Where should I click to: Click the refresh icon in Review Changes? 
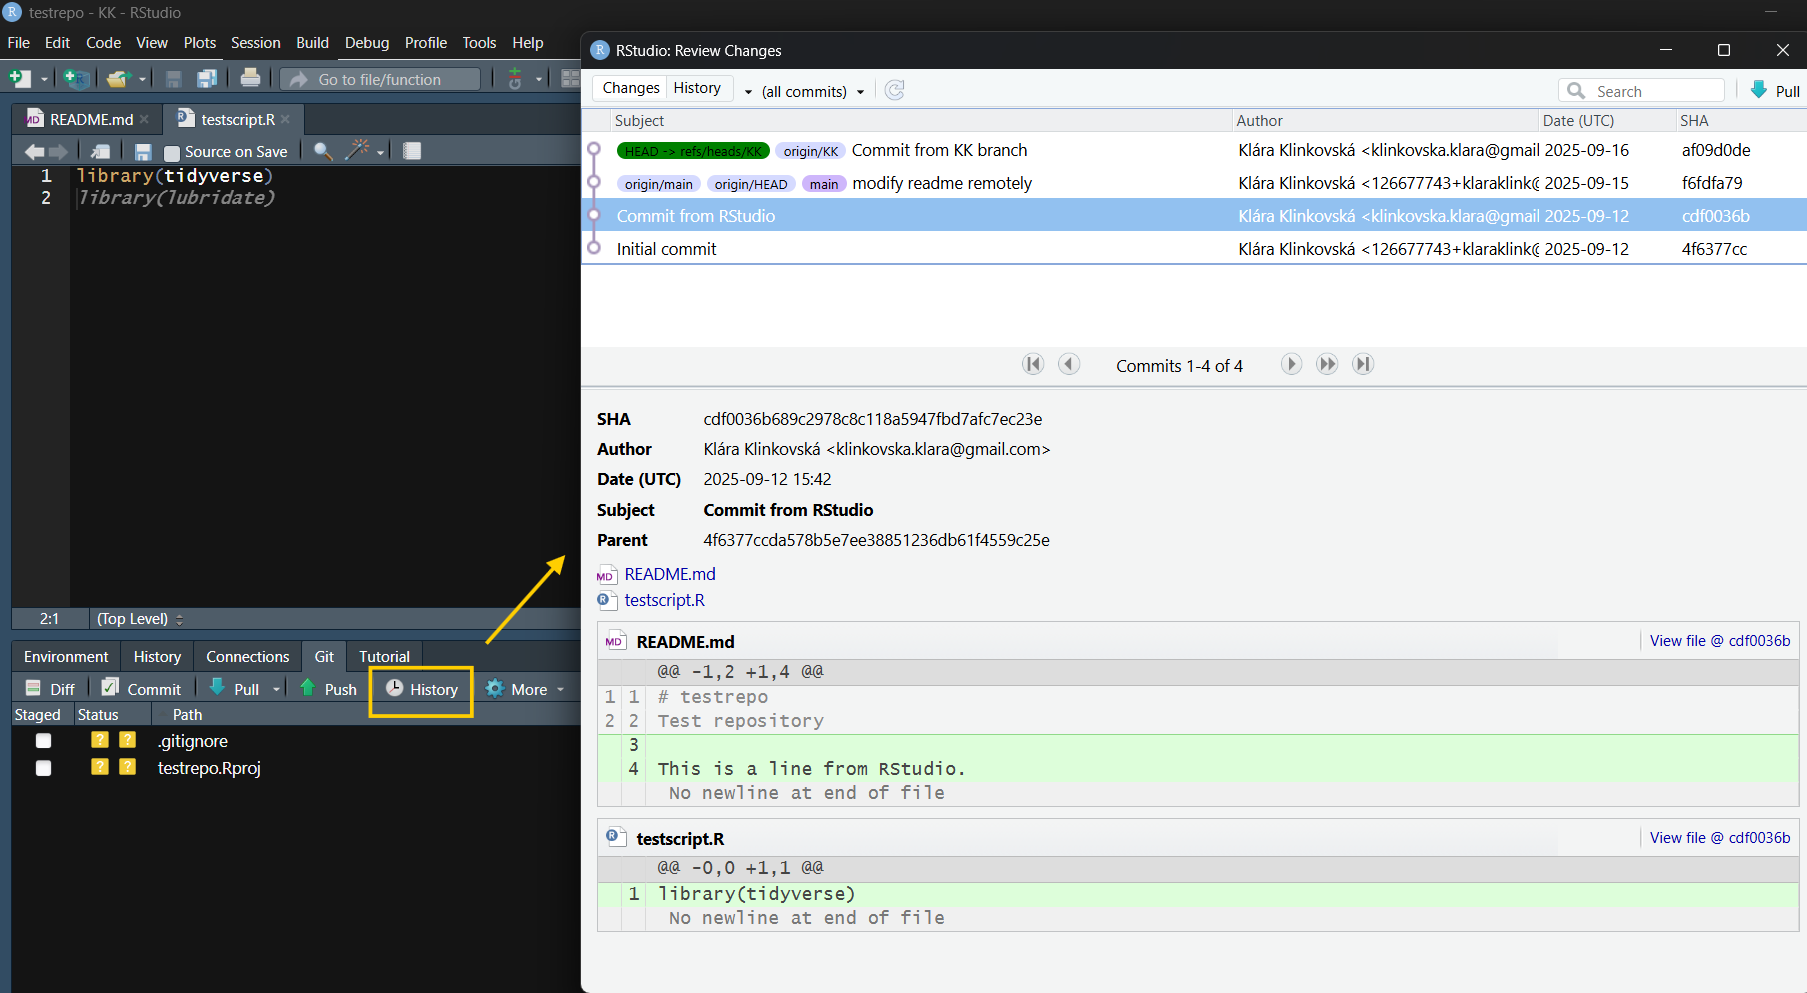point(895,90)
